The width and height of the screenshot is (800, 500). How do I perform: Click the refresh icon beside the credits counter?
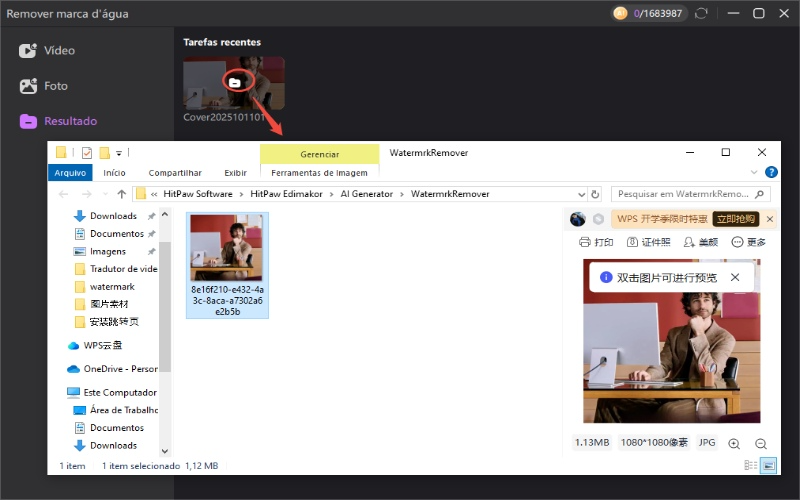point(700,14)
